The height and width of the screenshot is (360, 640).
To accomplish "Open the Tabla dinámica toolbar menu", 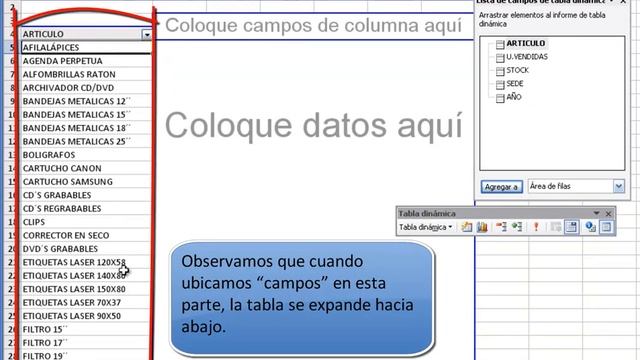I will click(425, 227).
